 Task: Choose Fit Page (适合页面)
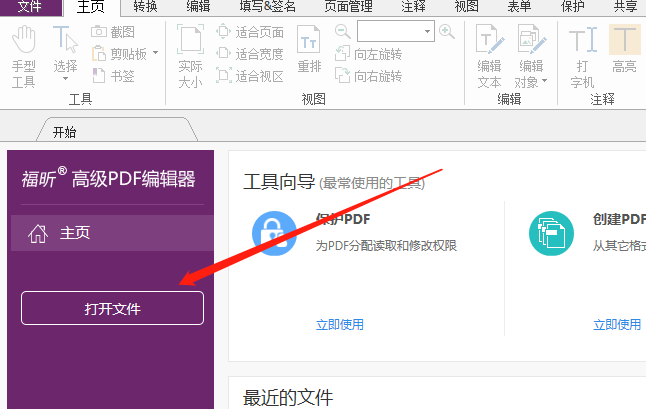click(250, 32)
